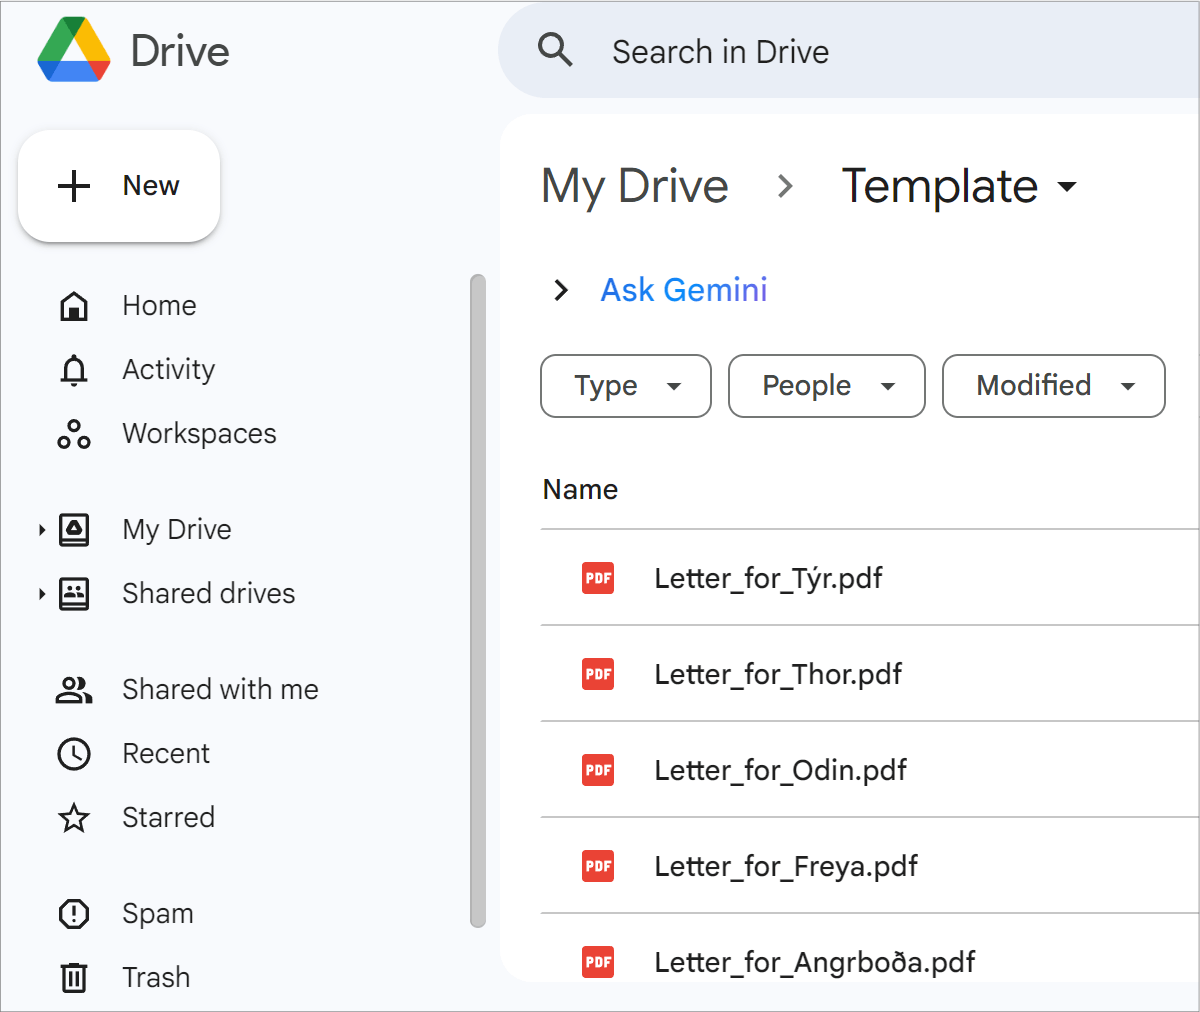Expand the Ask Gemini chevron
The image size is (1200, 1012).
(x=561, y=290)
